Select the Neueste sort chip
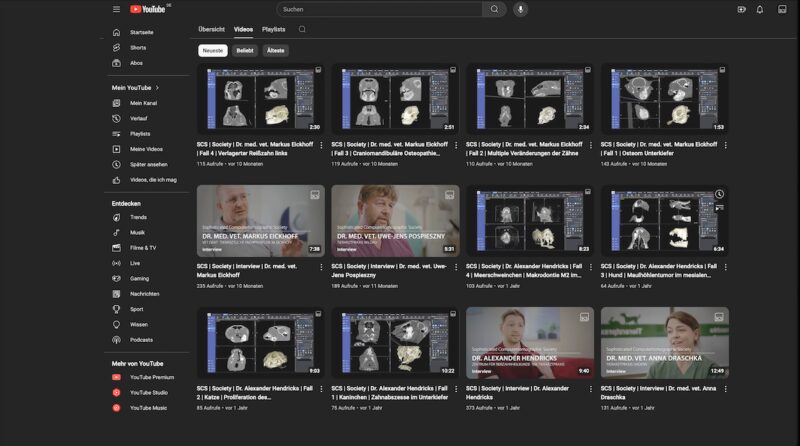The image size is (800, 446). [x=212, y=50]
